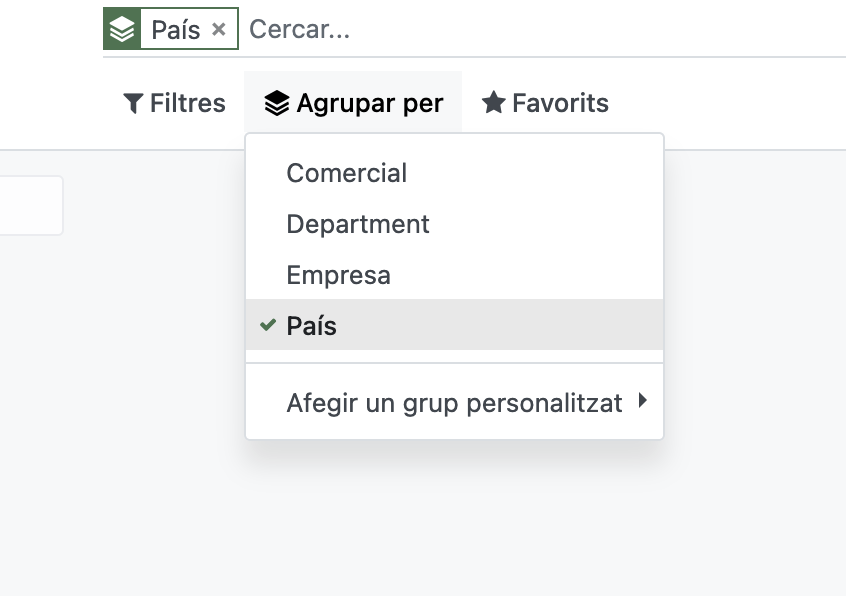Click the white panel at the left edge
The image size is (846, 596).
30,206
